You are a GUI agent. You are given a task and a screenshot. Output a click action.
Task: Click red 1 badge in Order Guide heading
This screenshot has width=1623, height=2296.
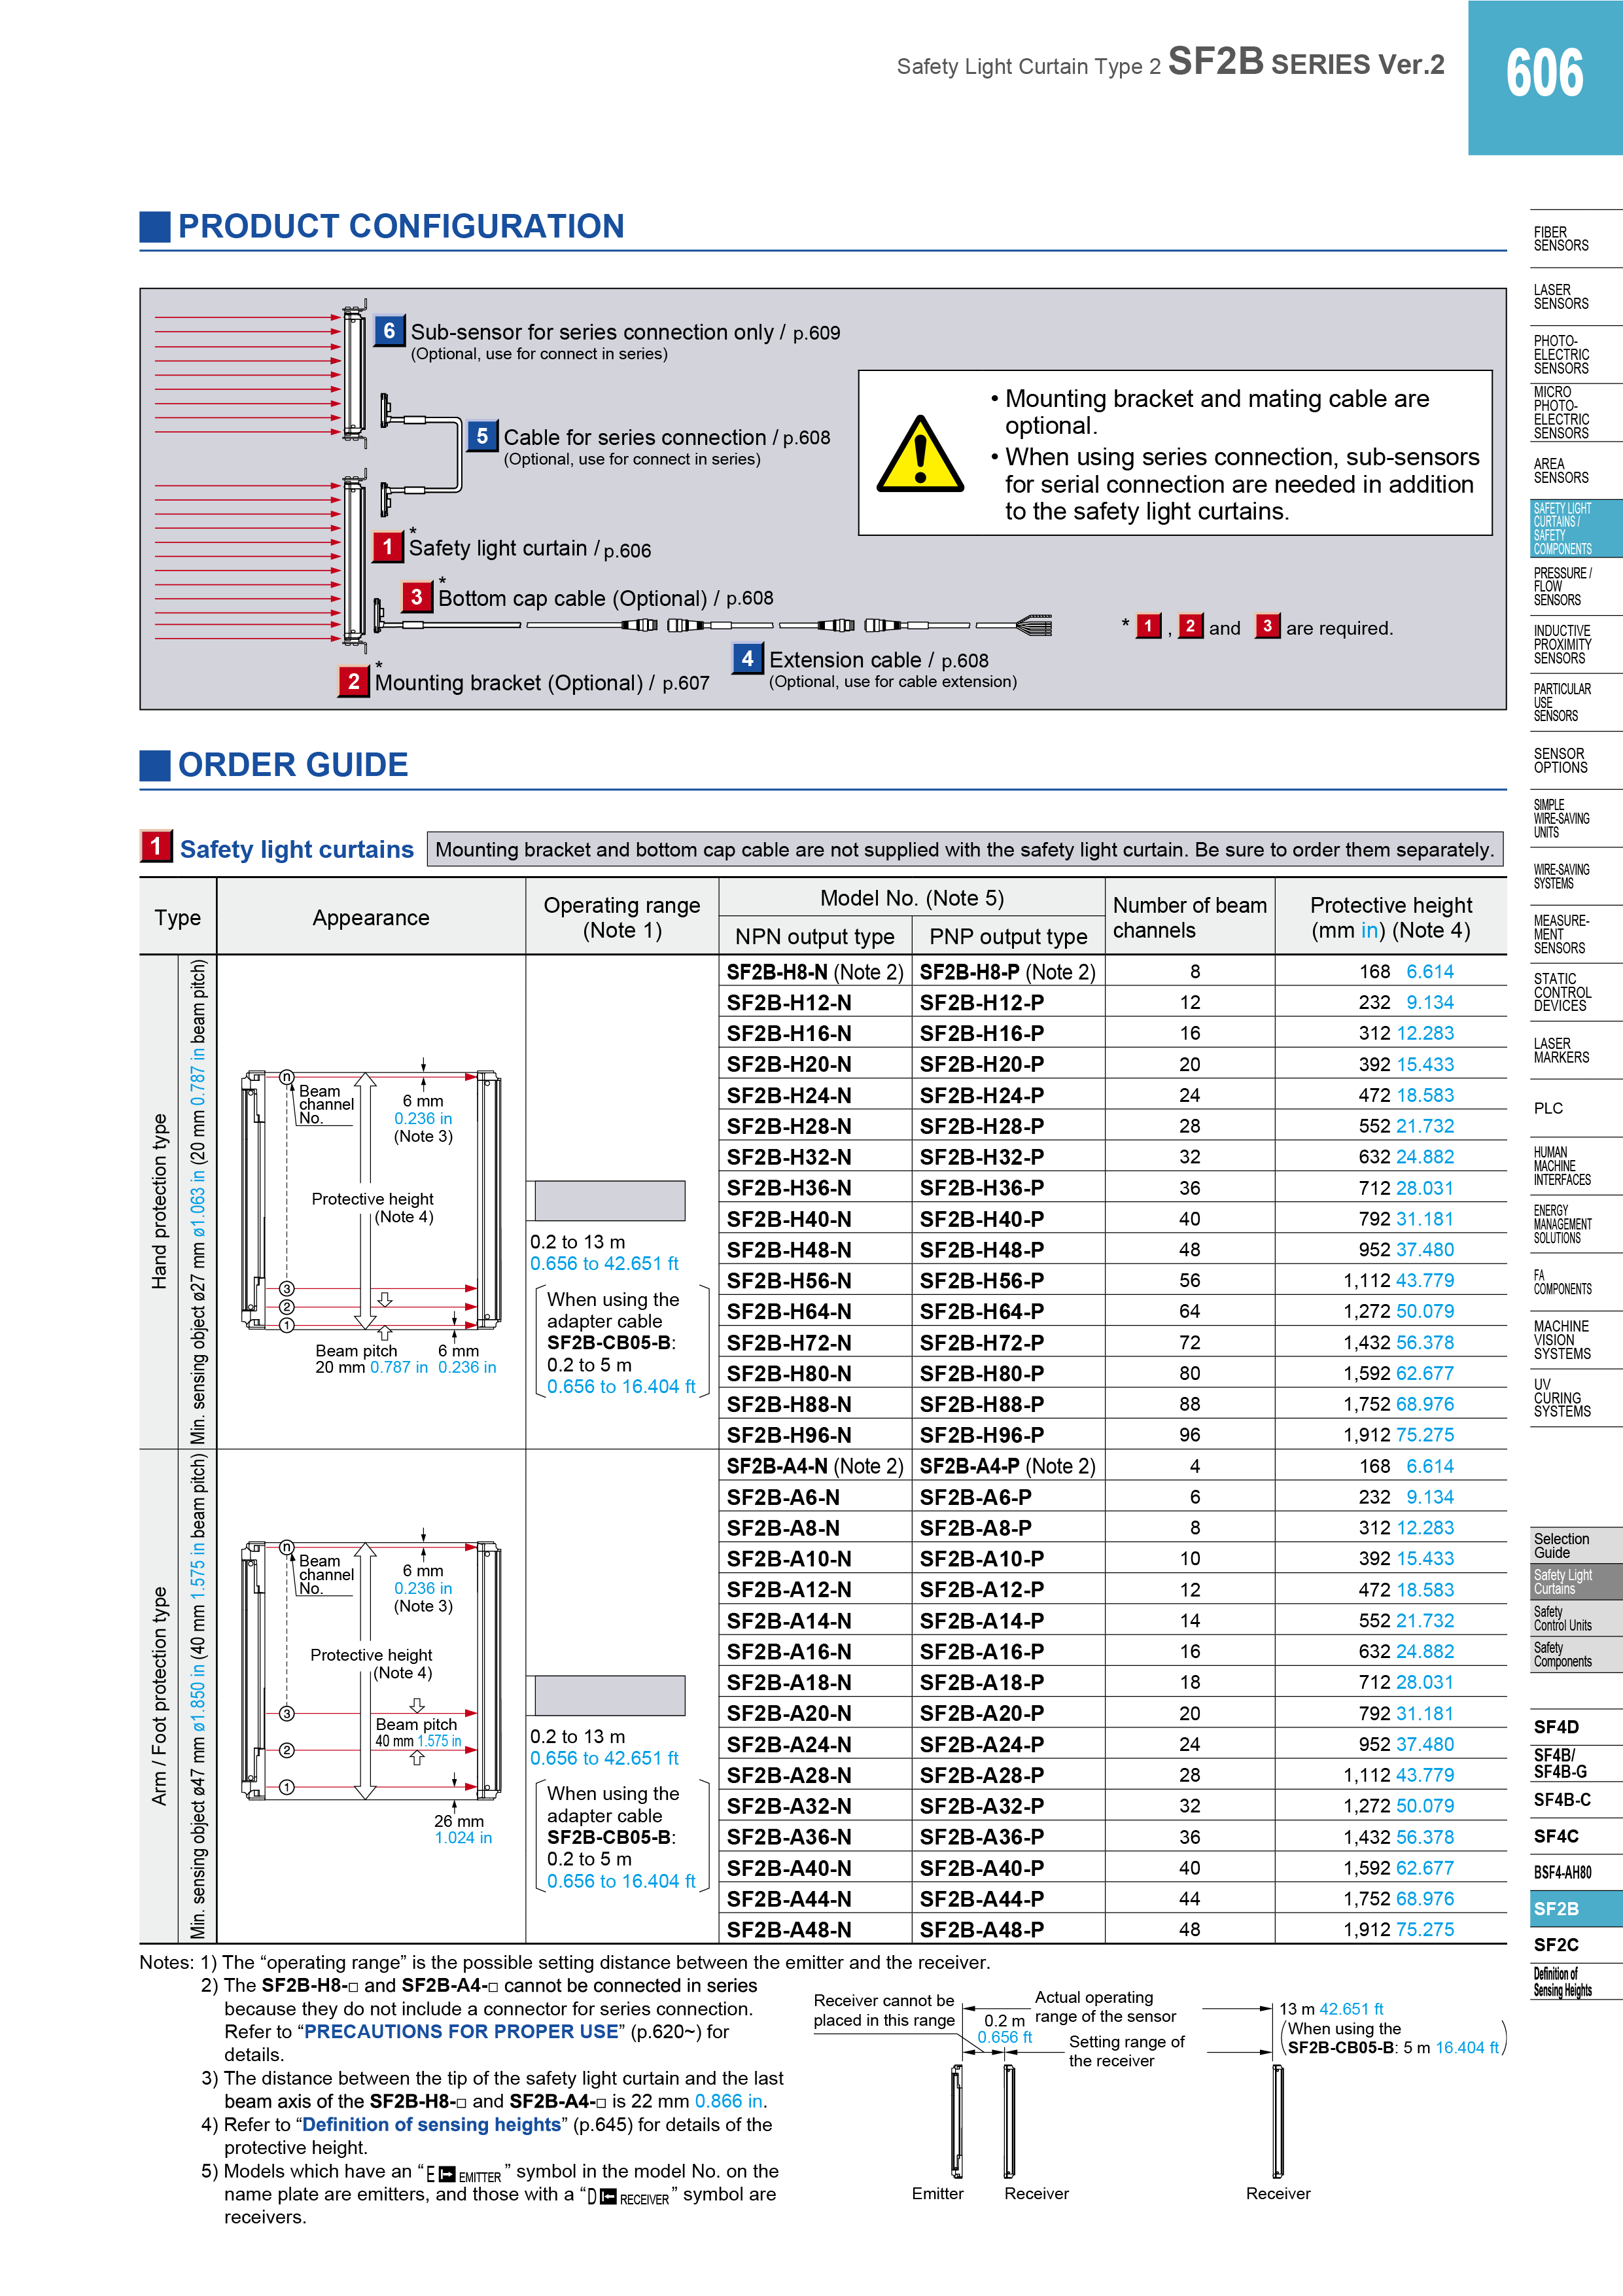155,846
